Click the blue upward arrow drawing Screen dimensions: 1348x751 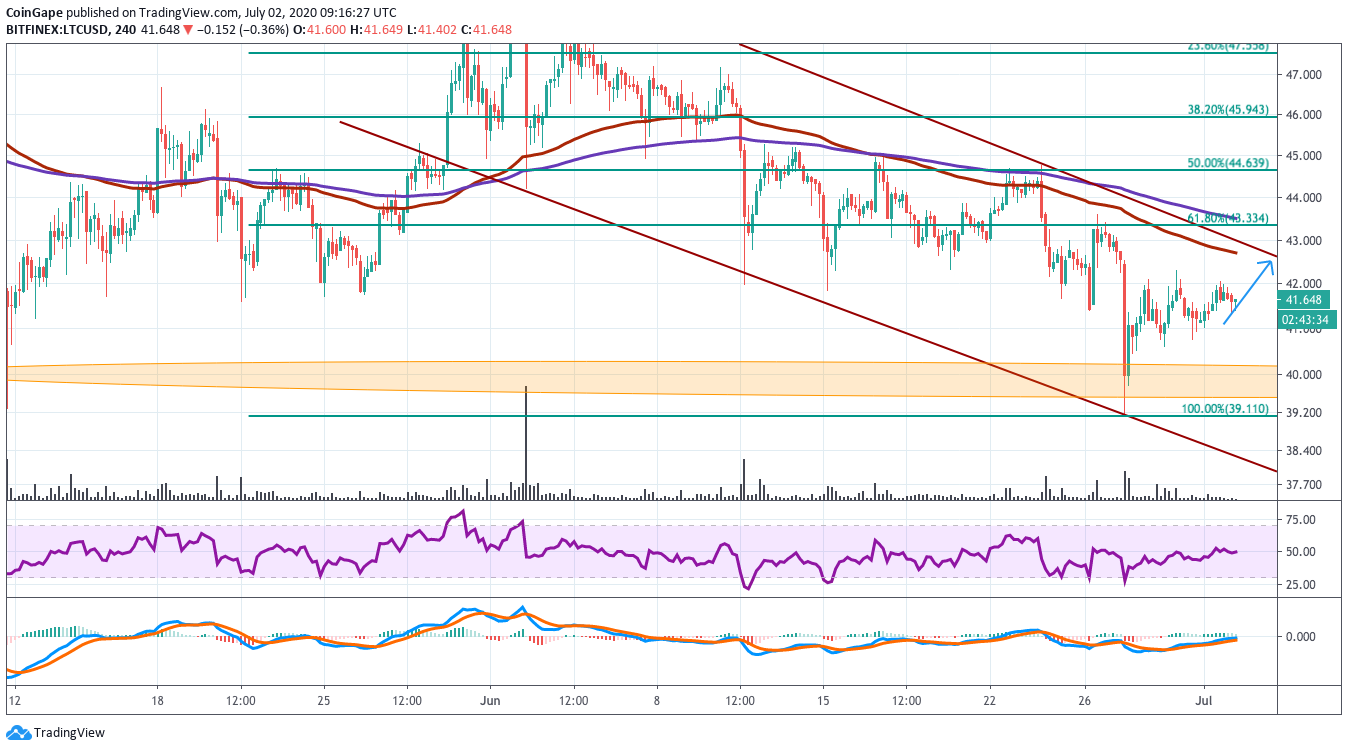pos(1249,291)
